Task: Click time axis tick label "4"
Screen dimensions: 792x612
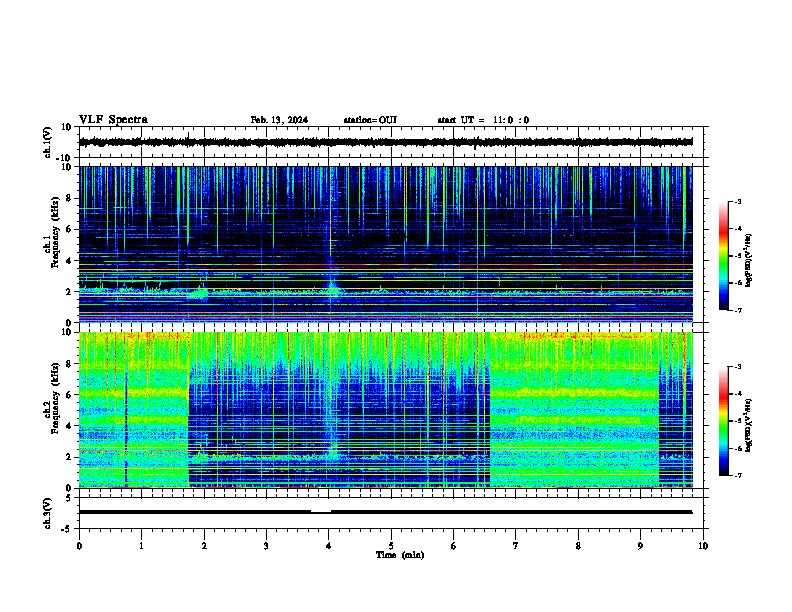Action: (329, 546)
